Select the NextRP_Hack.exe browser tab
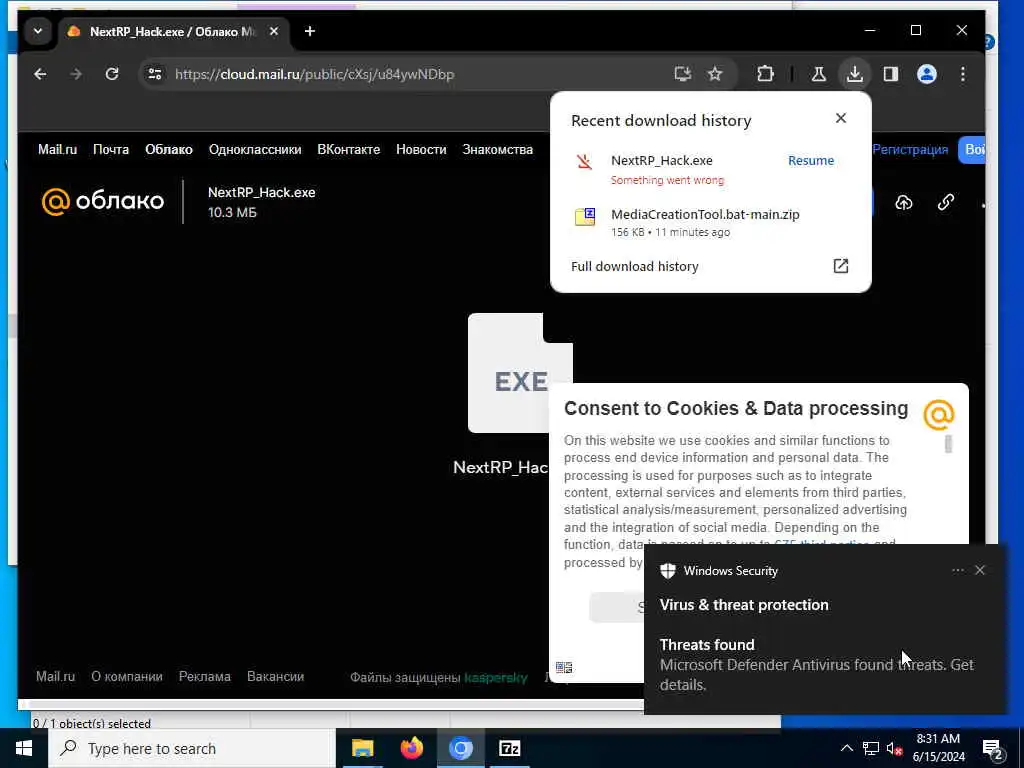The width and height of the screenshot is (1024, 768). coord(171,31)
